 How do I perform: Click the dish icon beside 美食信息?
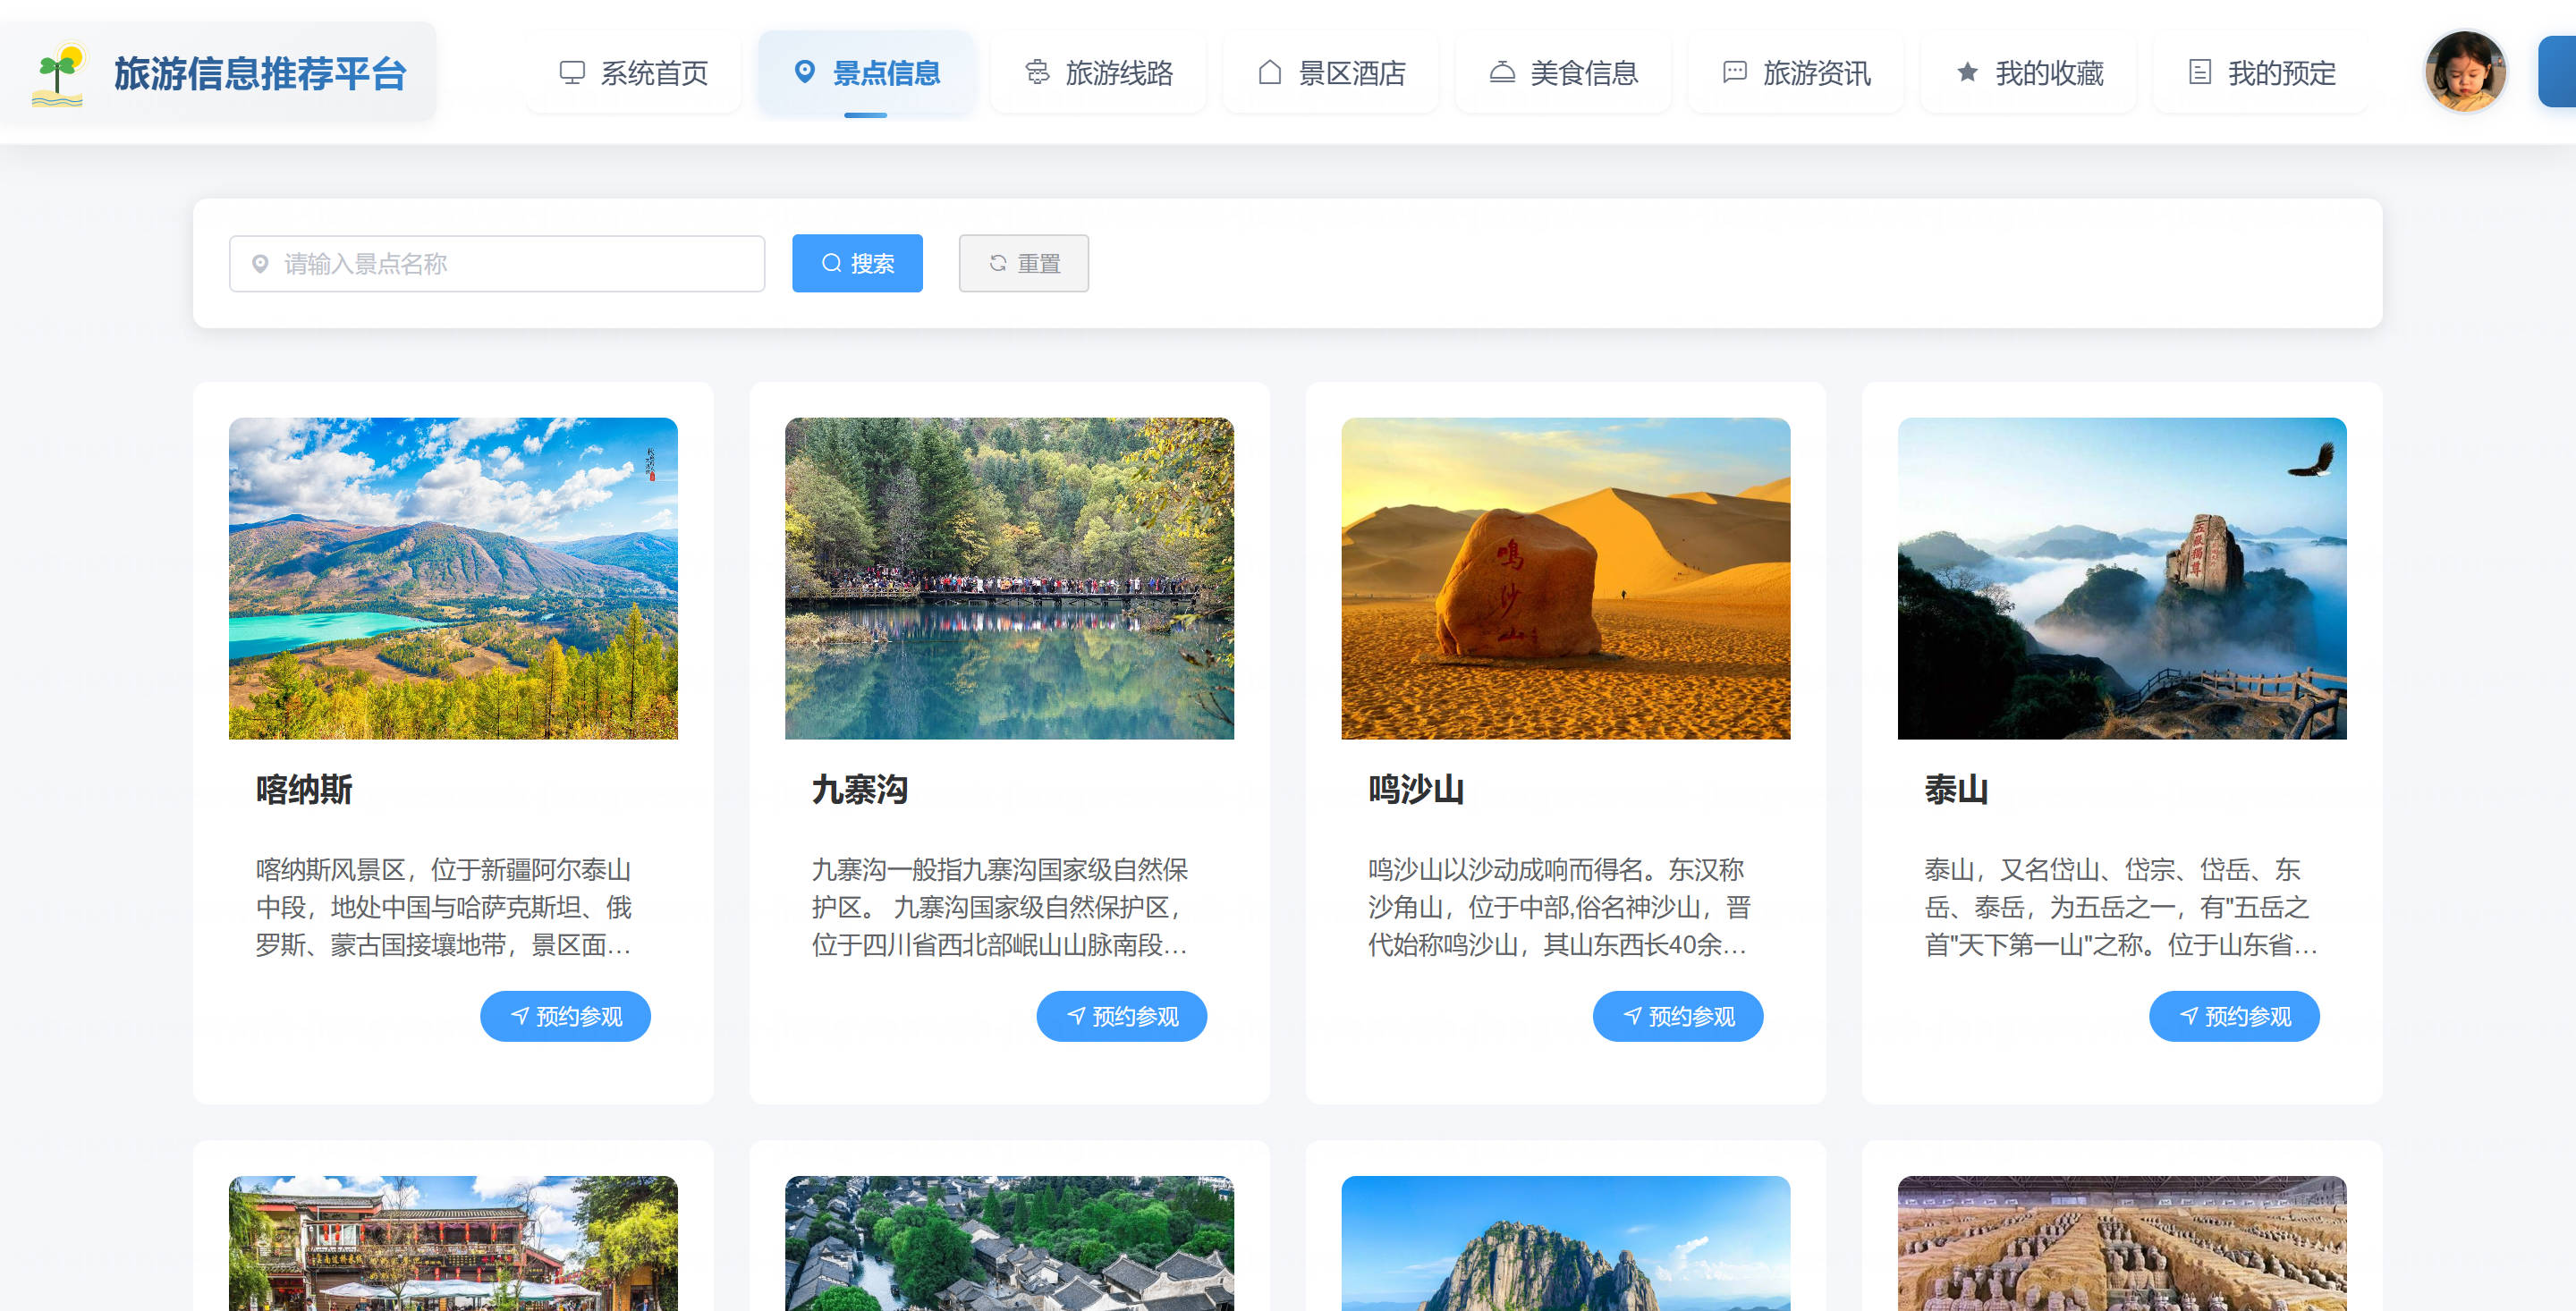1502,72
